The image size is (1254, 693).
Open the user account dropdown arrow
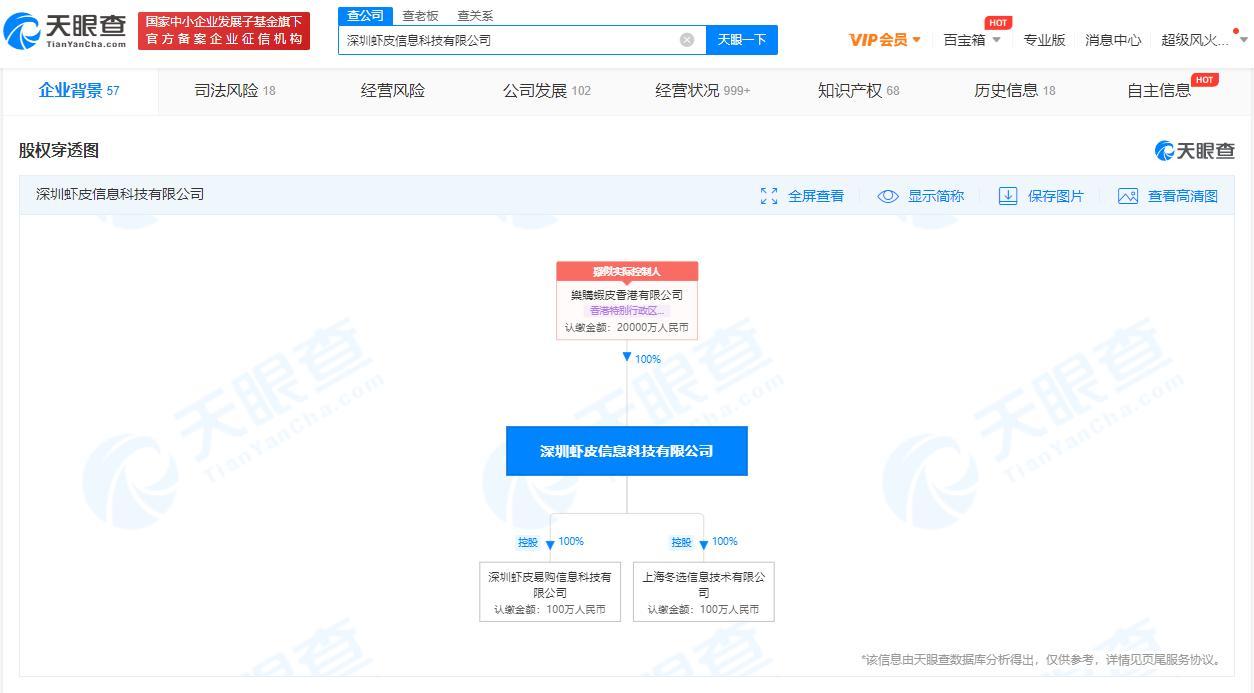pyautogui.click(x=1244, y=40)
